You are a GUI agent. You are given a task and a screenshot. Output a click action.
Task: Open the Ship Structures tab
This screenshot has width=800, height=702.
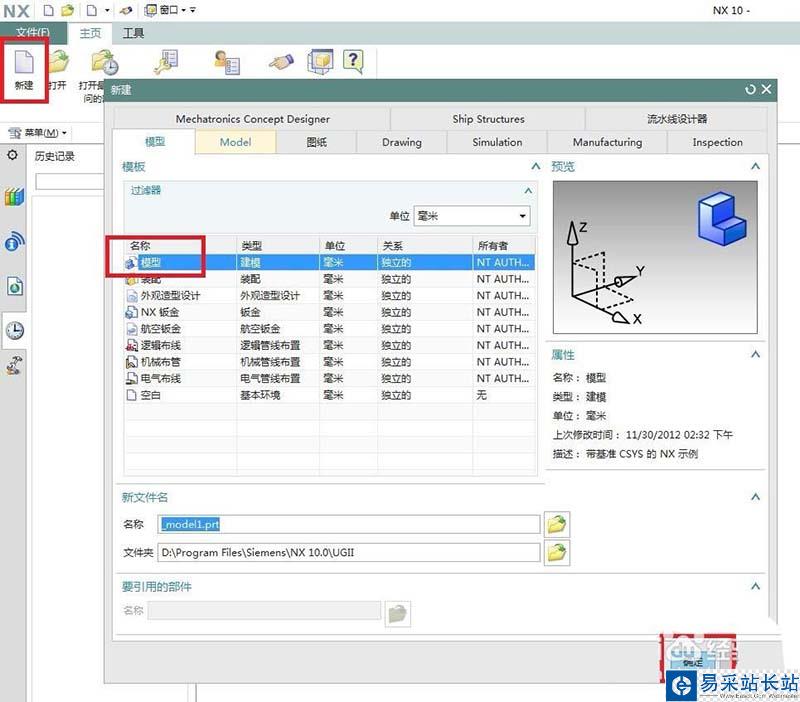488,119
